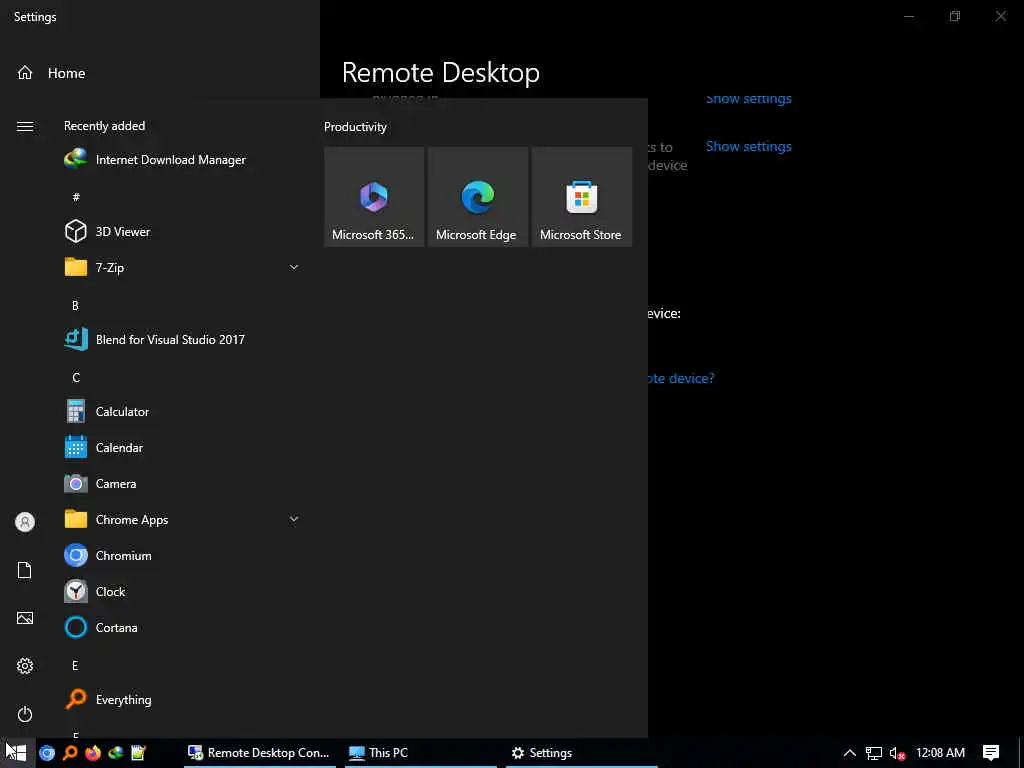Click the 'C' letter header in app list

76,377
